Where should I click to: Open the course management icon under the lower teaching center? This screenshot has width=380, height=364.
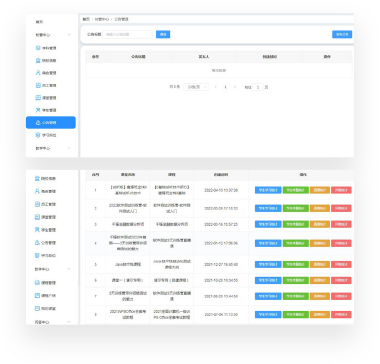pos(46,283)
